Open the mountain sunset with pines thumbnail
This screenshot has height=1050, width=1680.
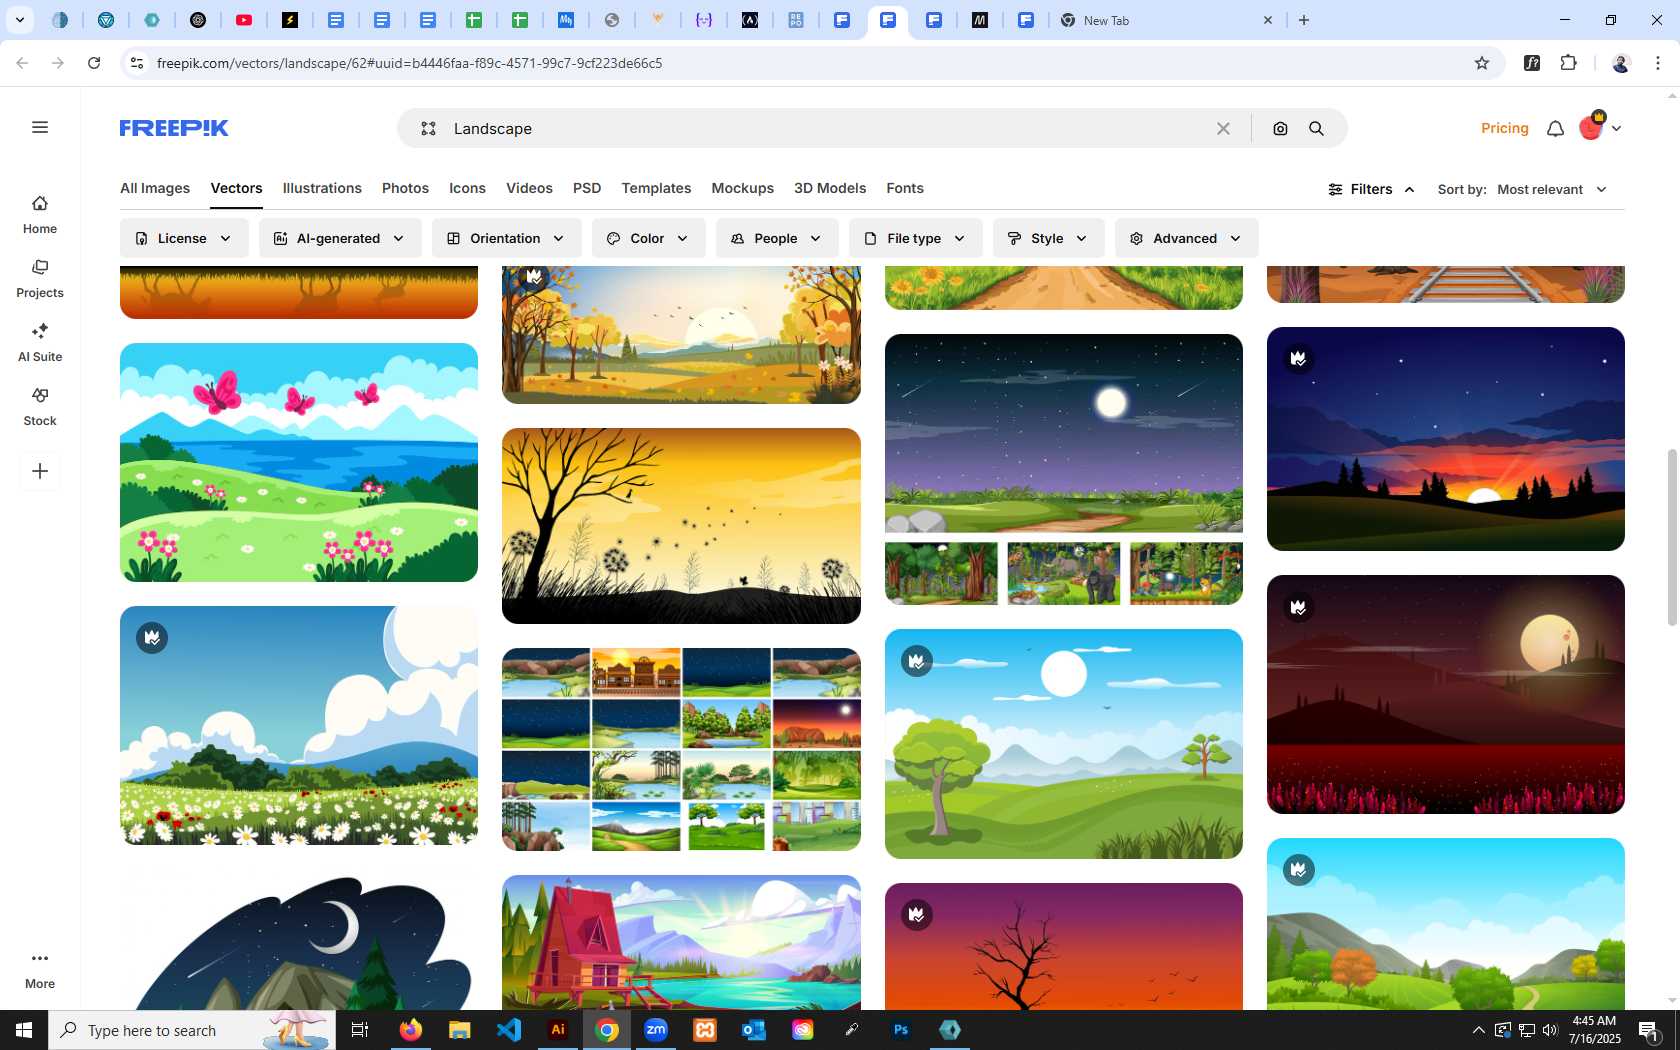click(x=1446, y=439)
